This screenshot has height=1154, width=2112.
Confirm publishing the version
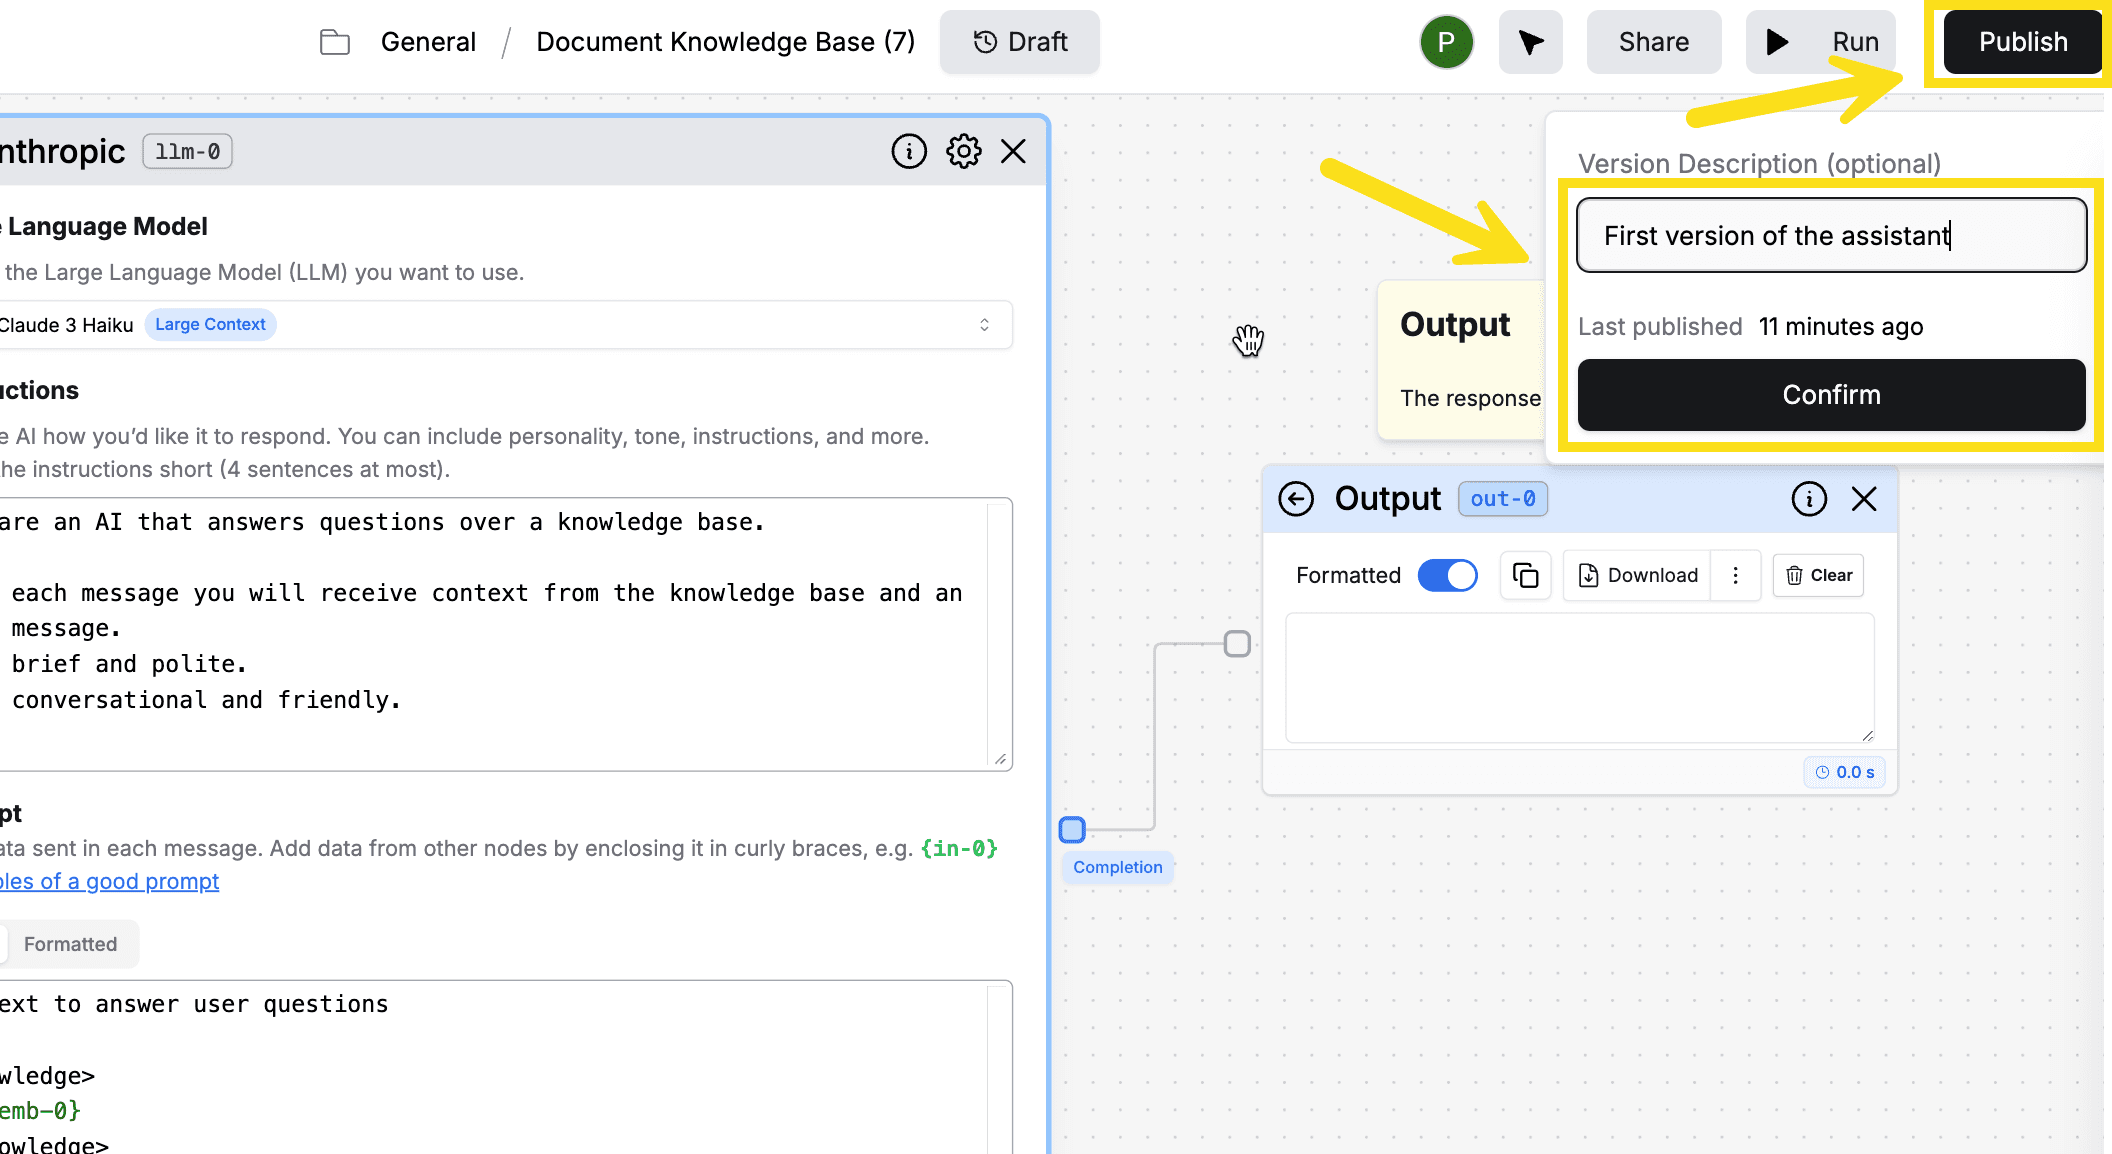pyautogui.click(x=1832, y=395)
